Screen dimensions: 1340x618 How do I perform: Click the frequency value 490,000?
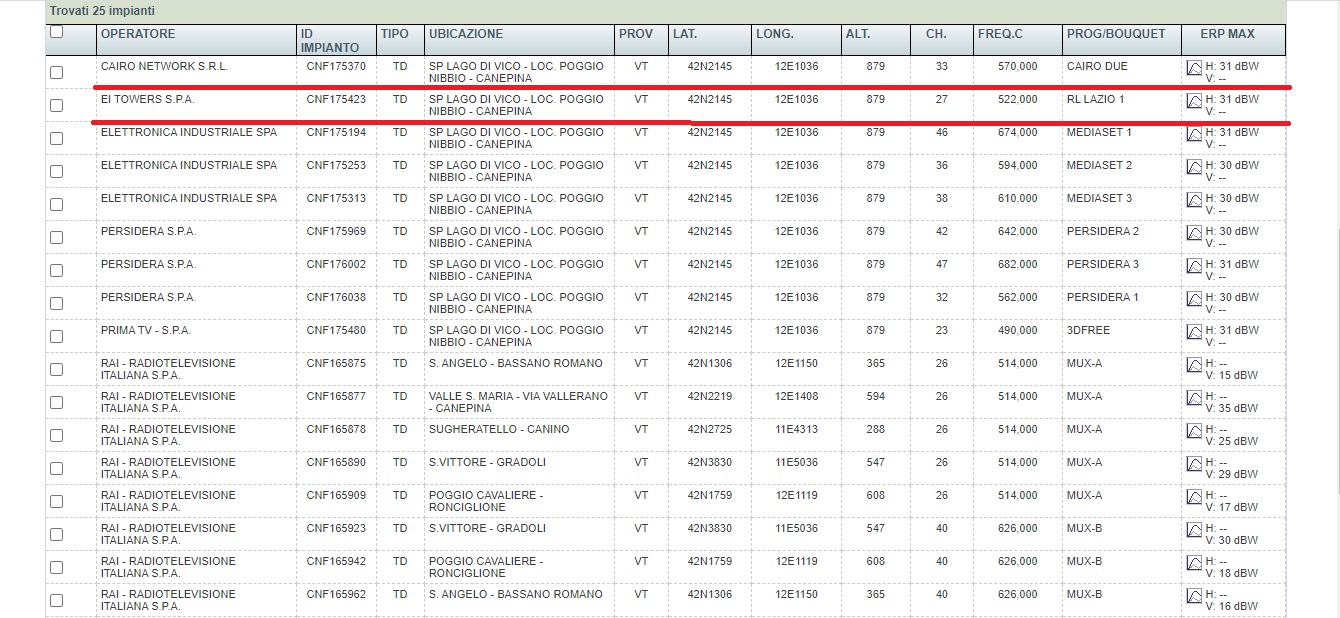[1018, 330]
